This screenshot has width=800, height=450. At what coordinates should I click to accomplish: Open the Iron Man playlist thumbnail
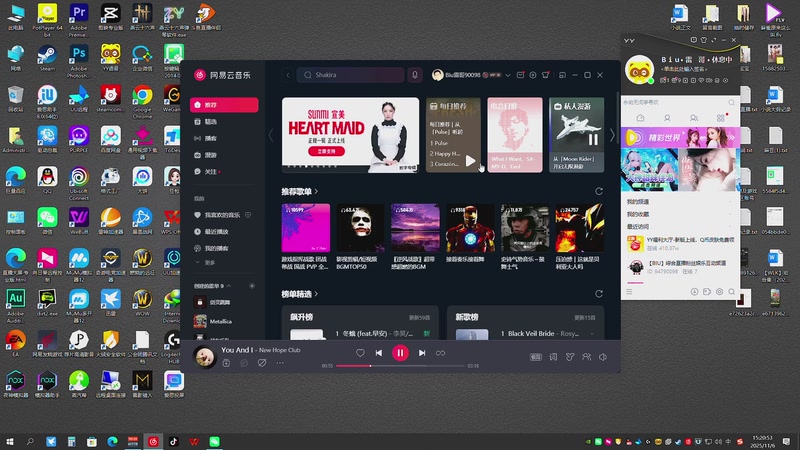470,228
